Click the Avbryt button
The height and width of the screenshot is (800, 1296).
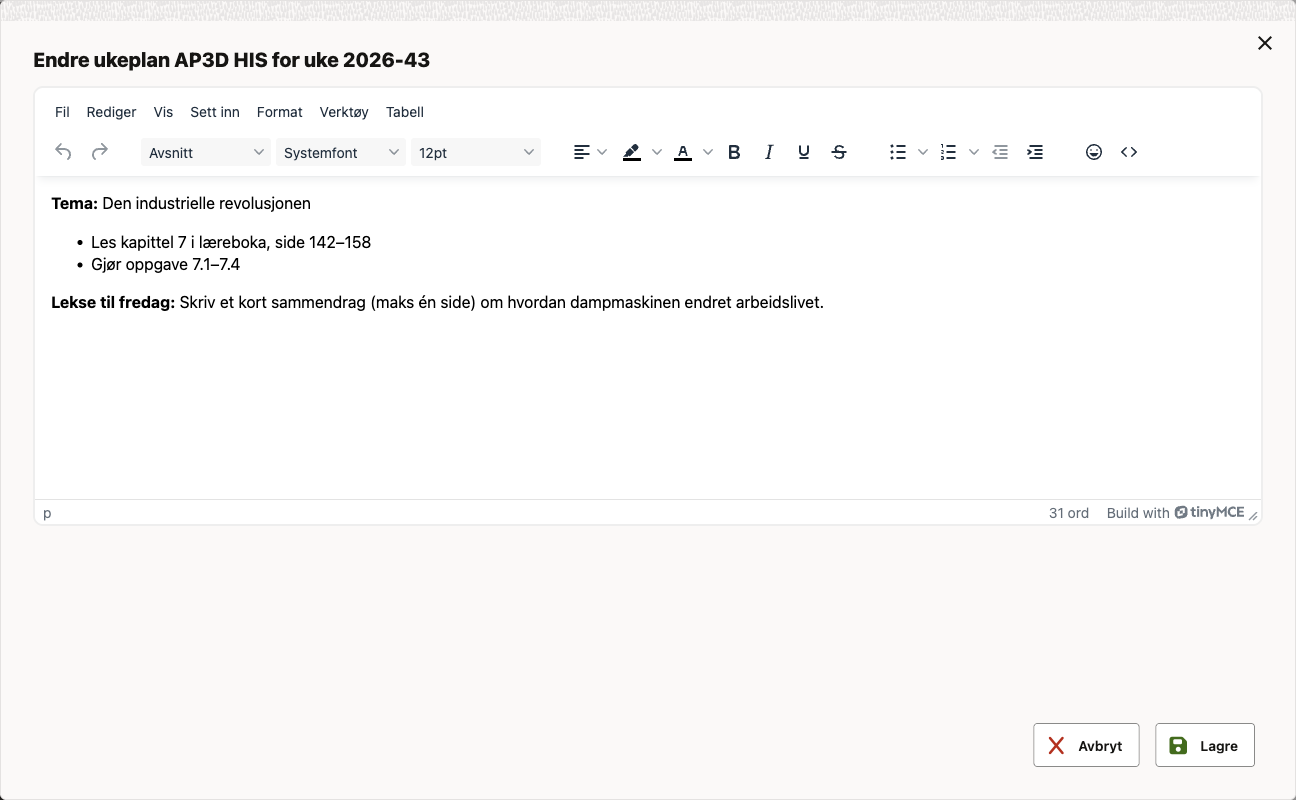click(1086, 745)
